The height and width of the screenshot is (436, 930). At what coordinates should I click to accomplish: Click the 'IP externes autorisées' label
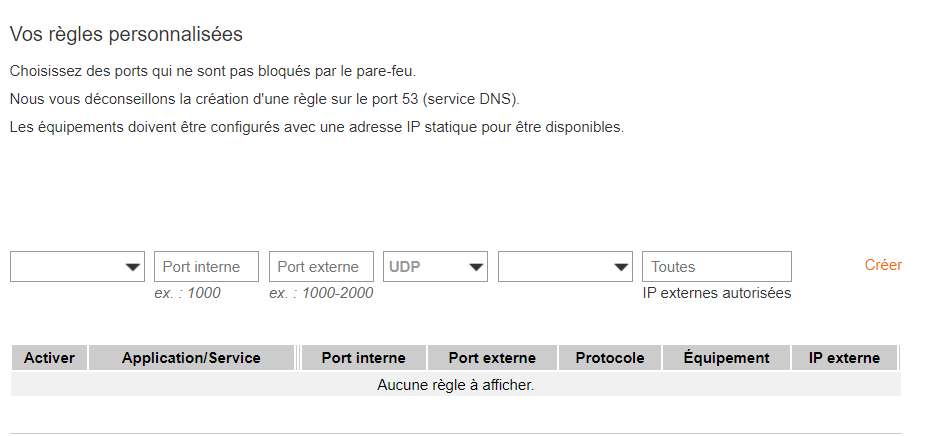pyautogui.click(x=716, y=293)
